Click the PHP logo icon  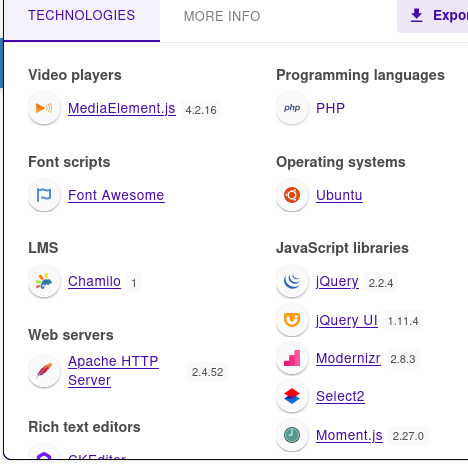292,108
